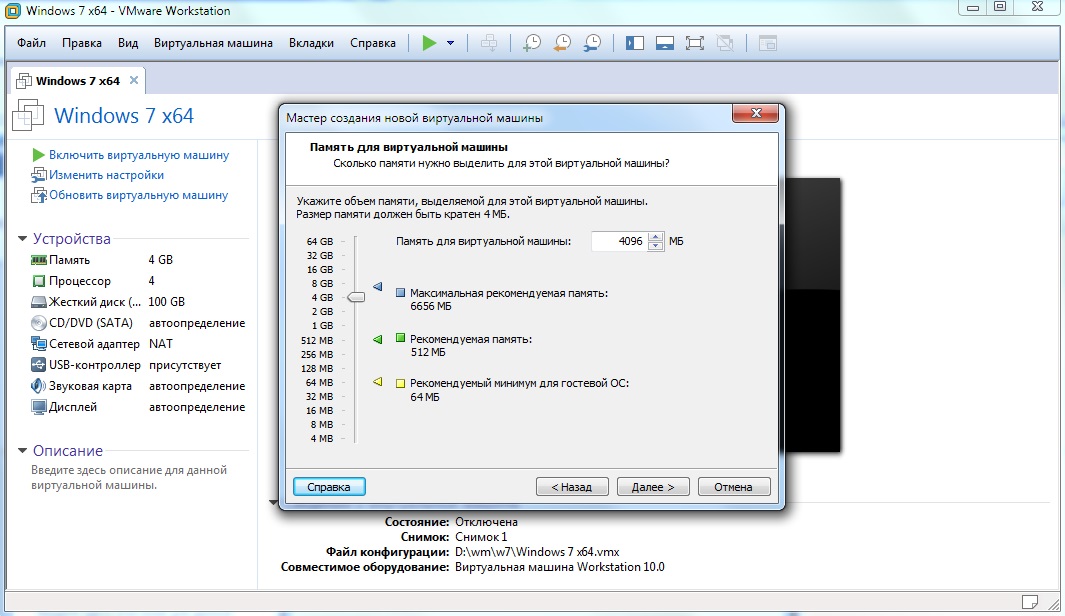Select the Сетевой адаптер device icon
The width and height of the screenshot is (1065, 616).
pos(39,344)
